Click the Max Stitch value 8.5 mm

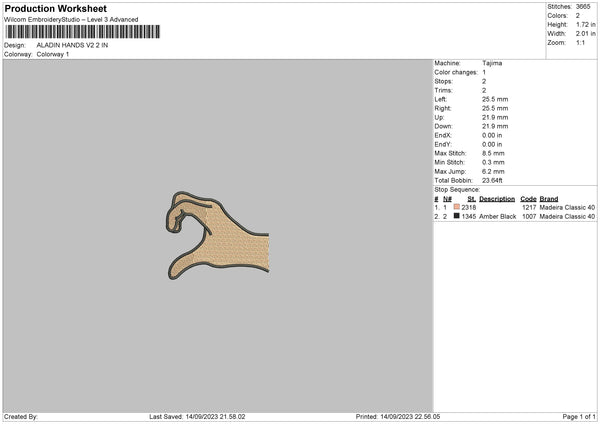coord(493,153)
